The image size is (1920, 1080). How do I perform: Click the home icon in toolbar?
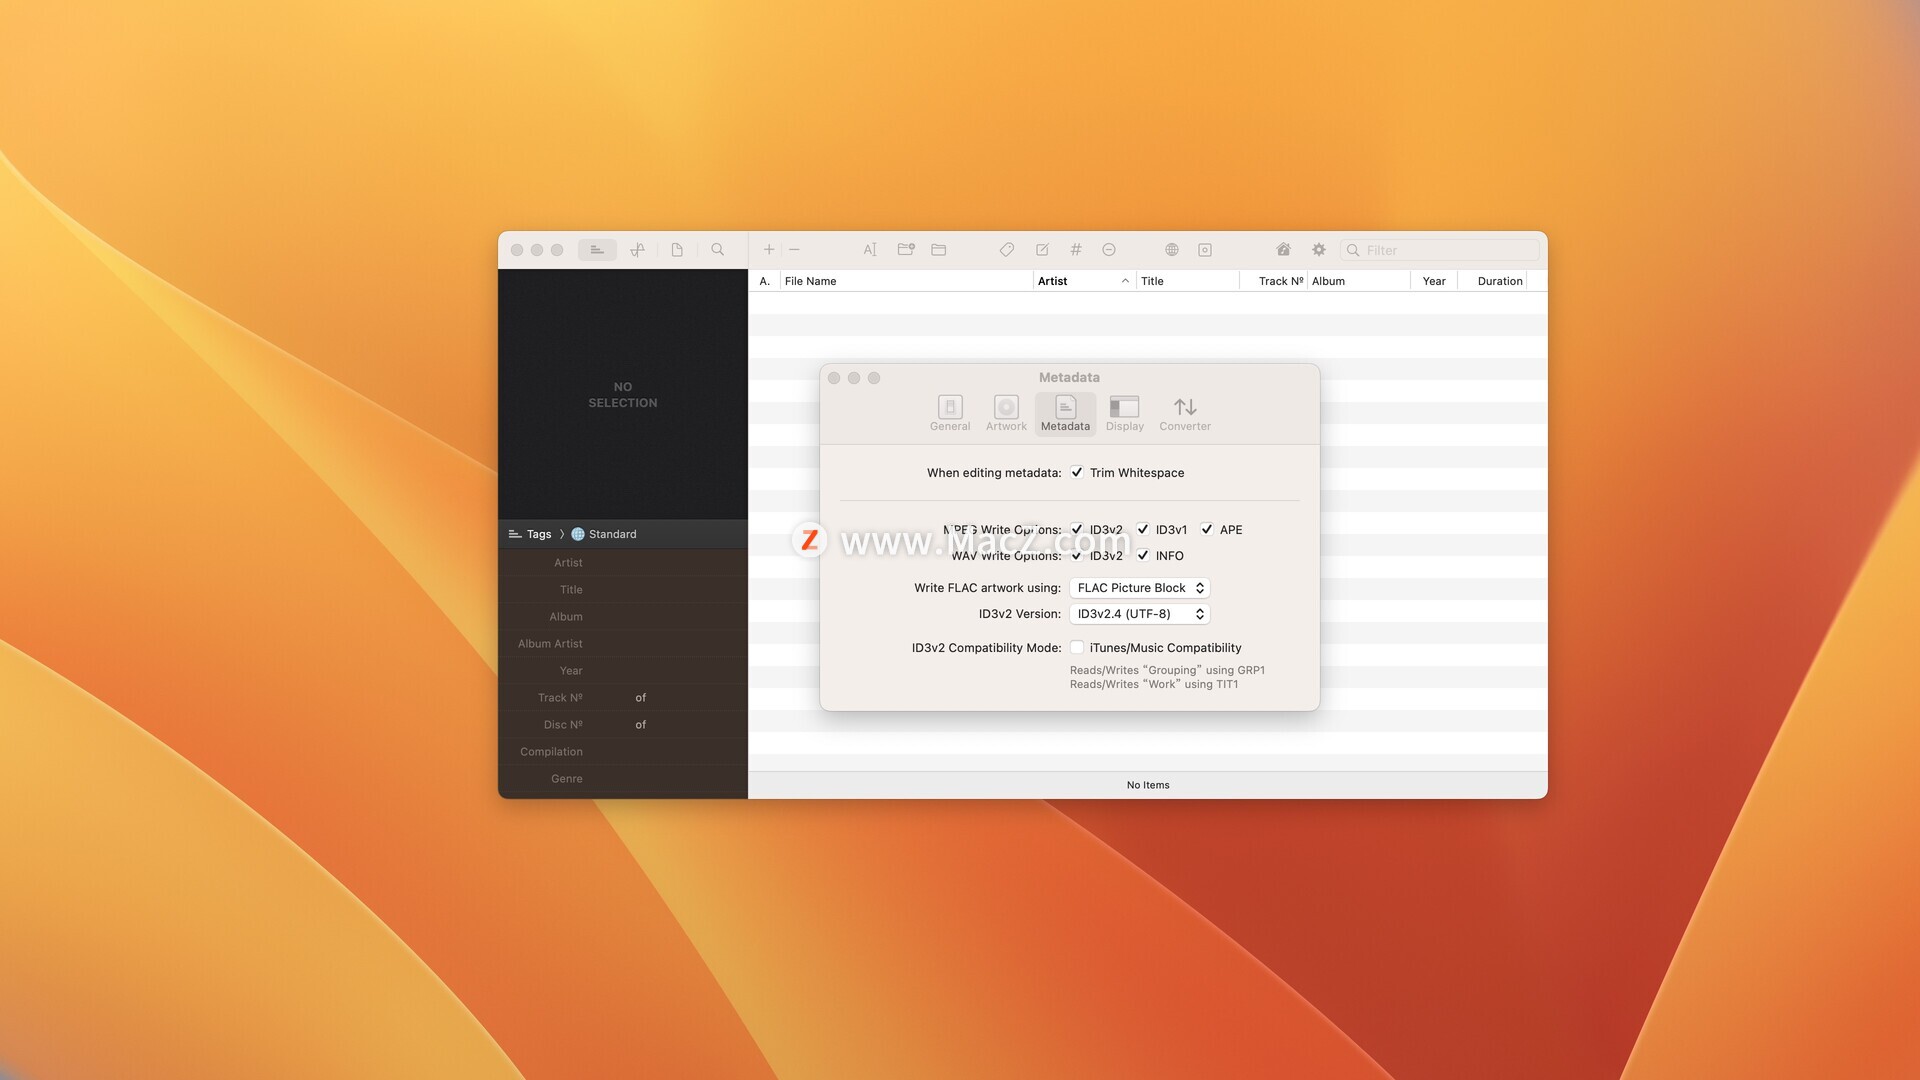click(x=1283, y=250)
